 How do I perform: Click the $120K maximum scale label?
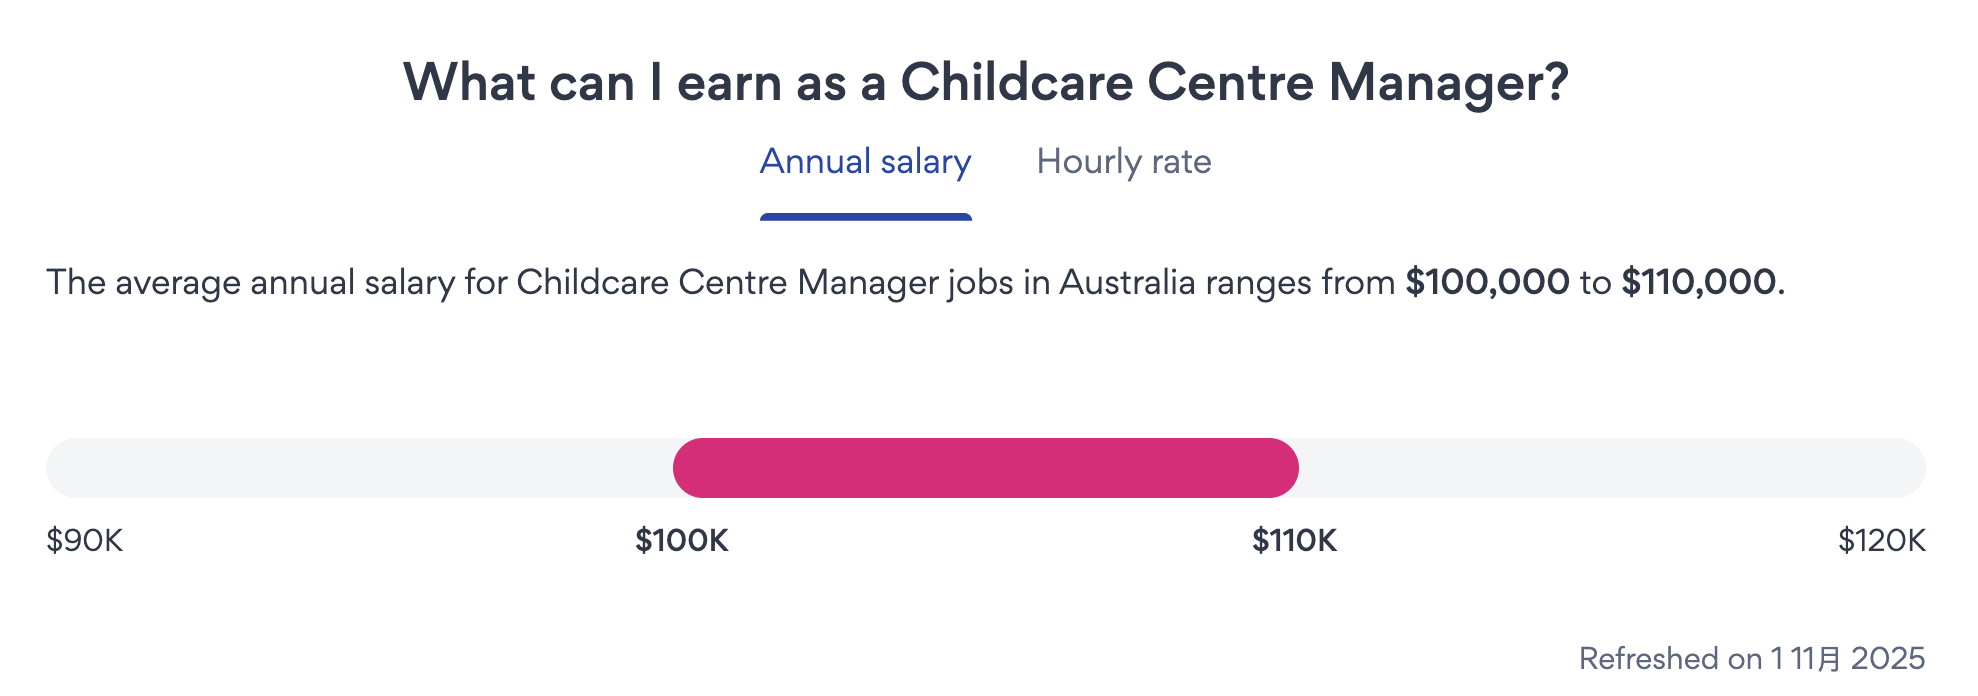click(x=1881, y=541)
